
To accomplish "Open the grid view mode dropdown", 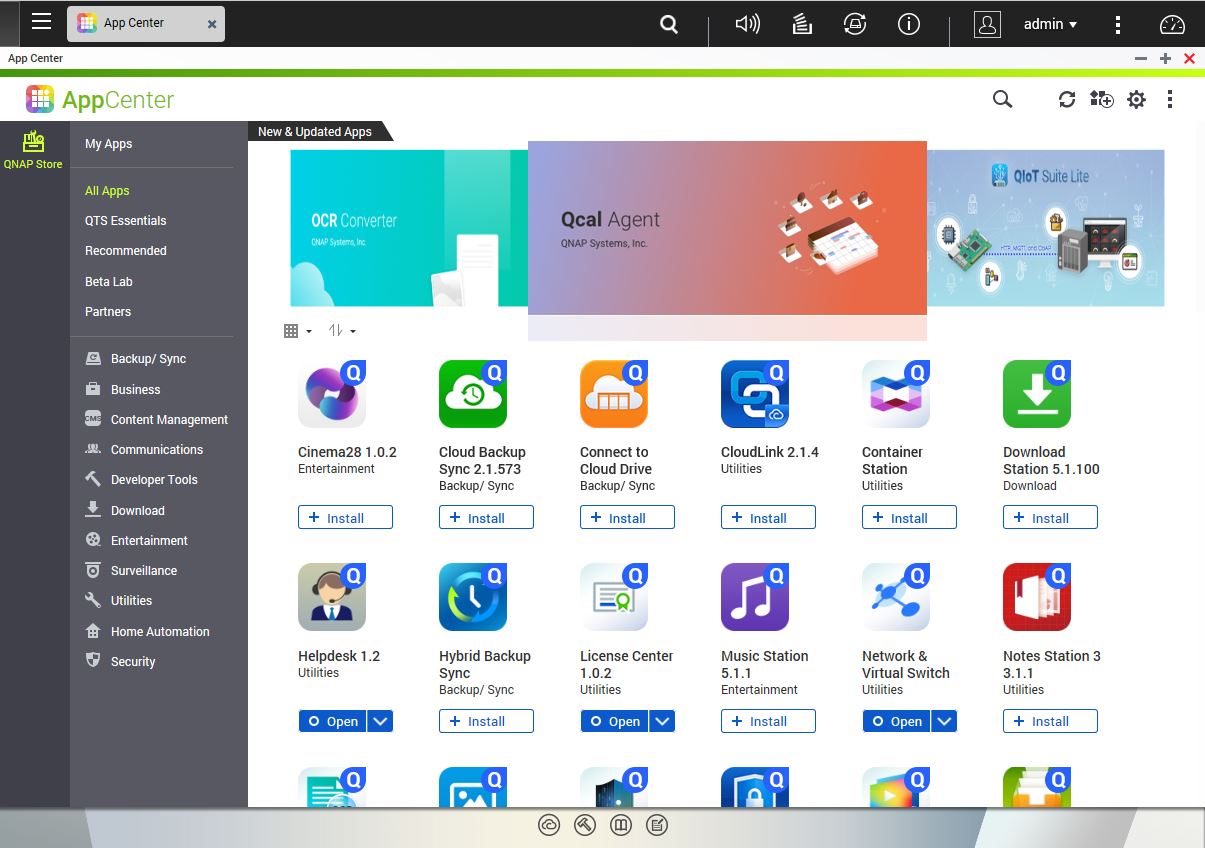I will tap(298, 331).
